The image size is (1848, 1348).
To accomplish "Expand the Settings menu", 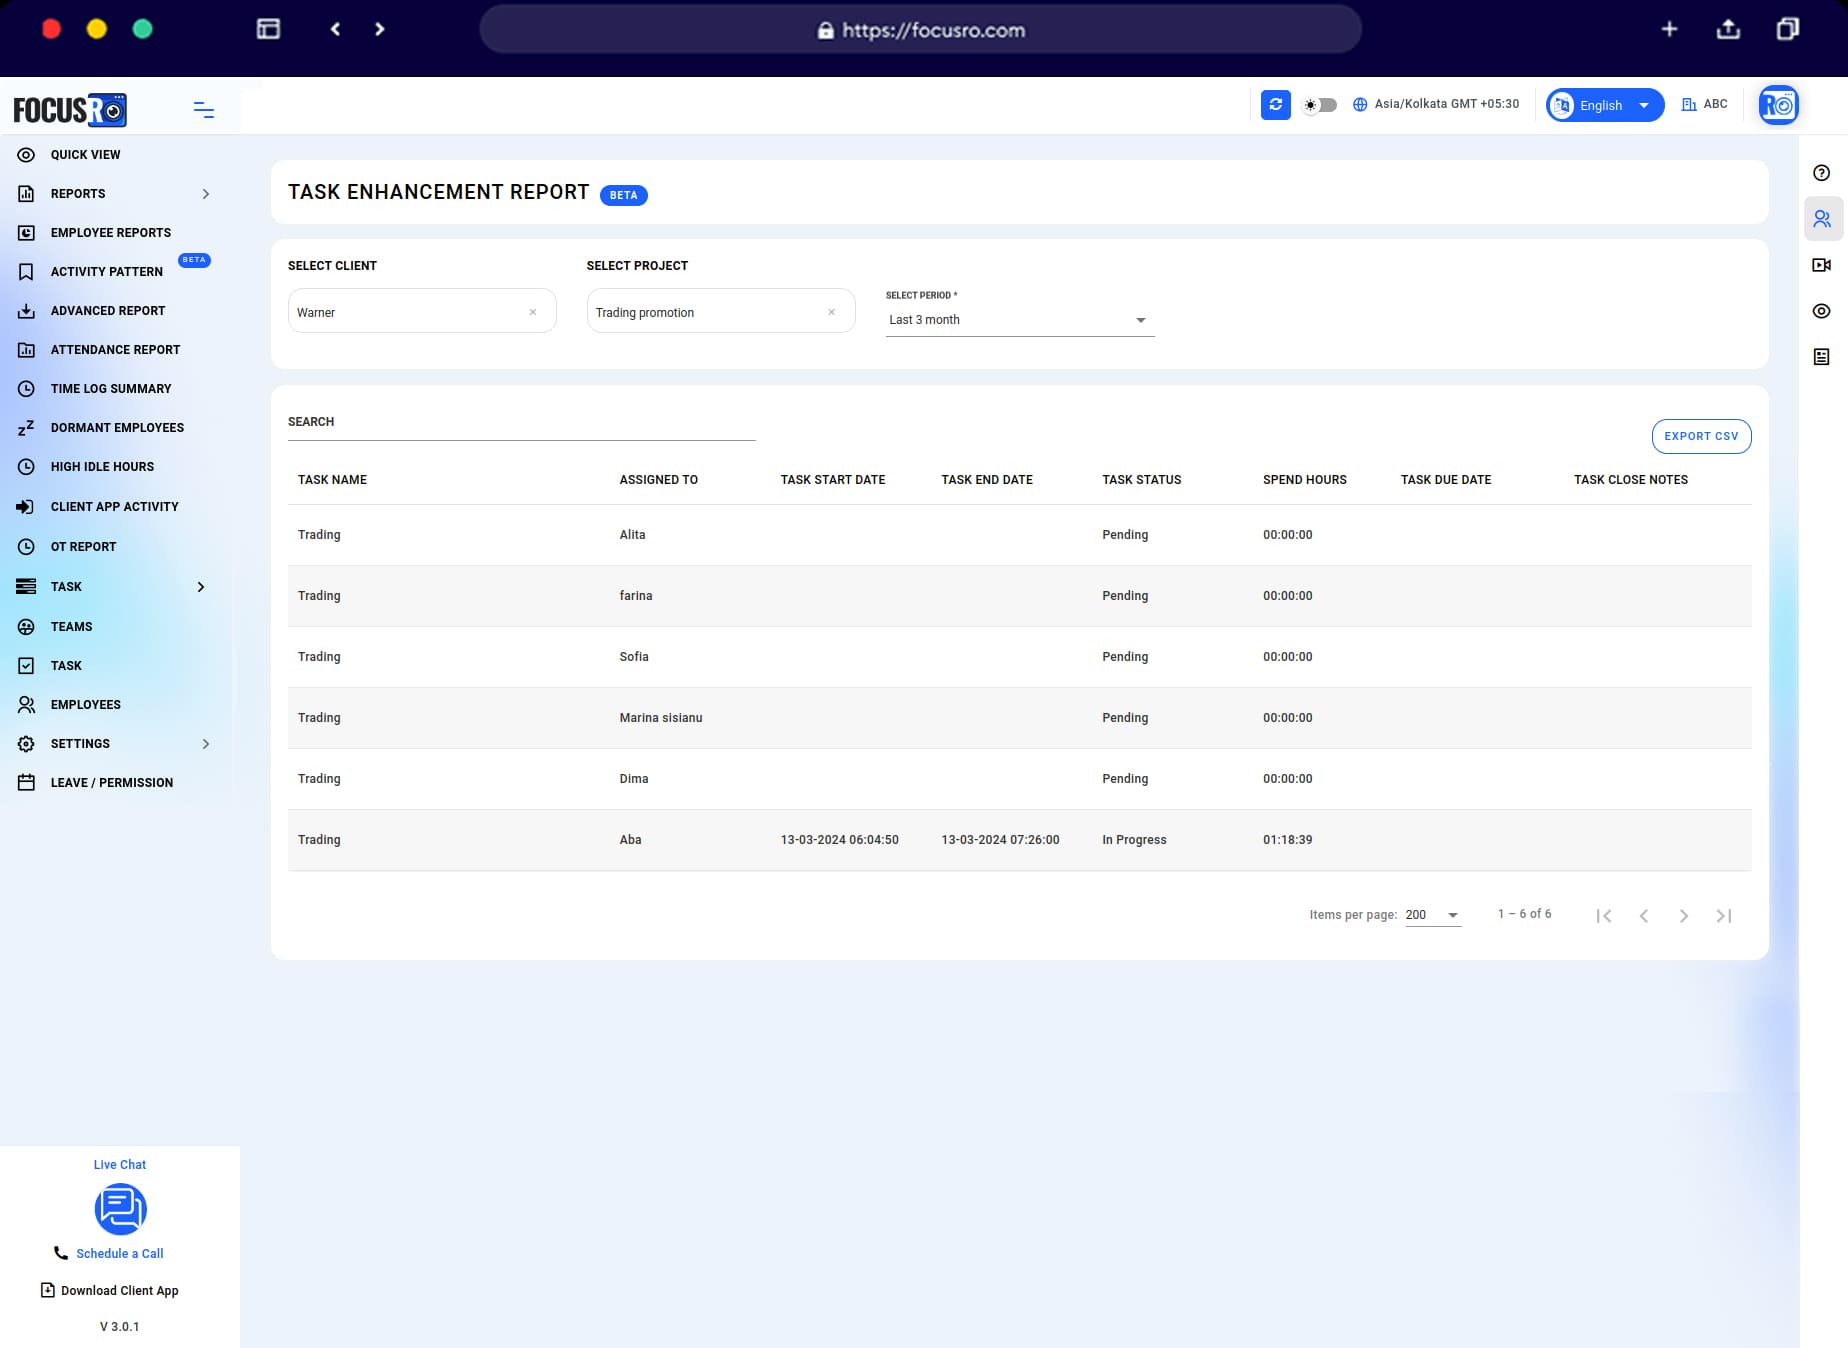I will point(80,744).
